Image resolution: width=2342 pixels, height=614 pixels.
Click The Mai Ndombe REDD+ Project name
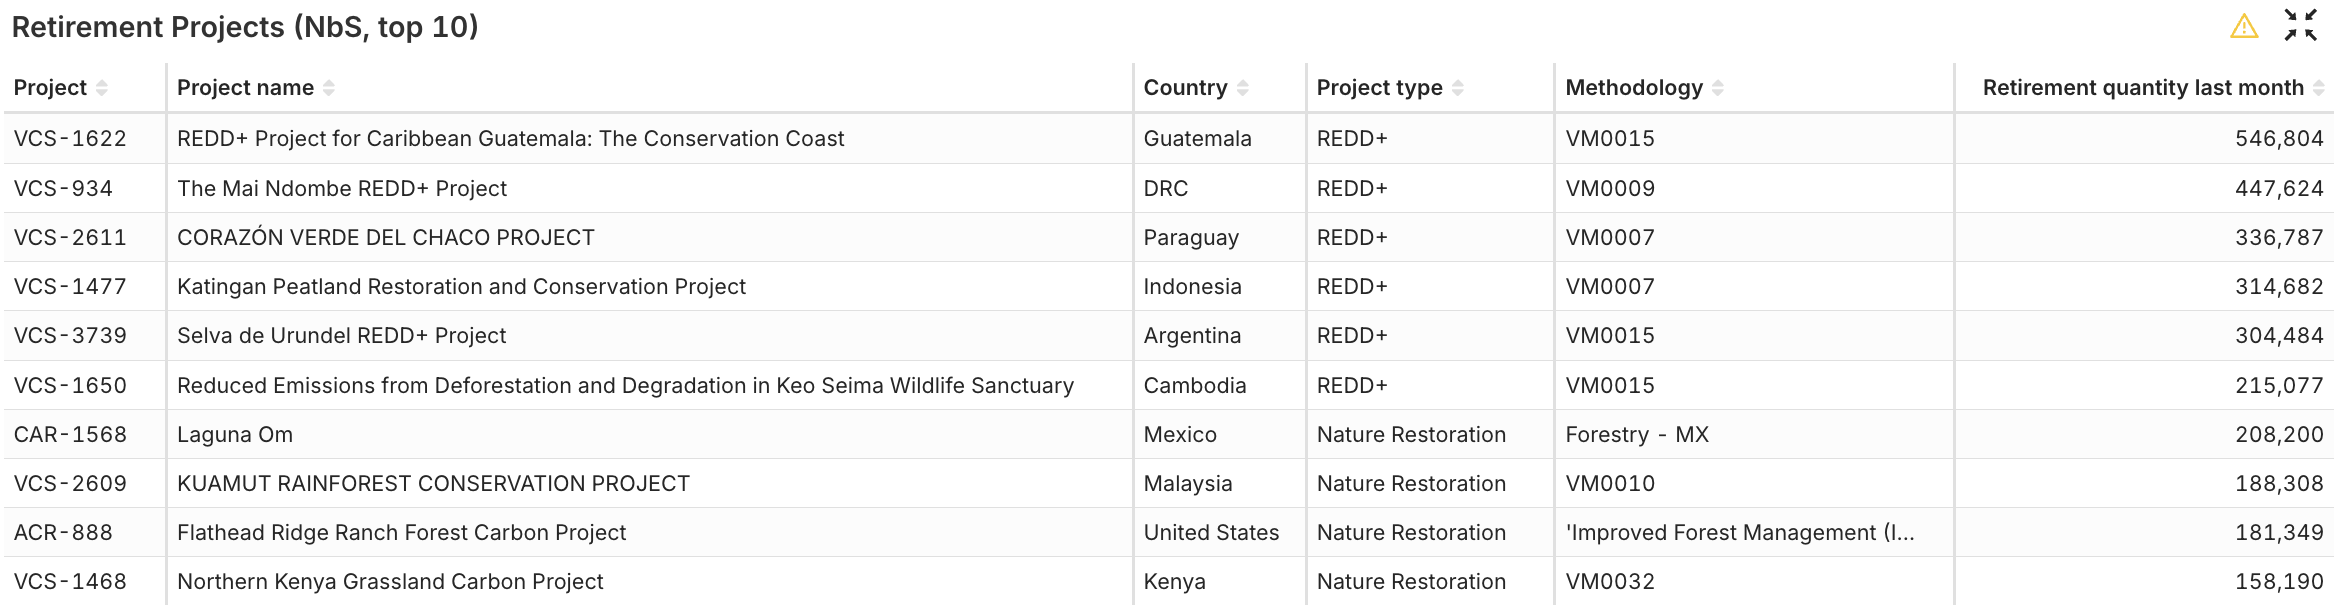click(342, 188)
